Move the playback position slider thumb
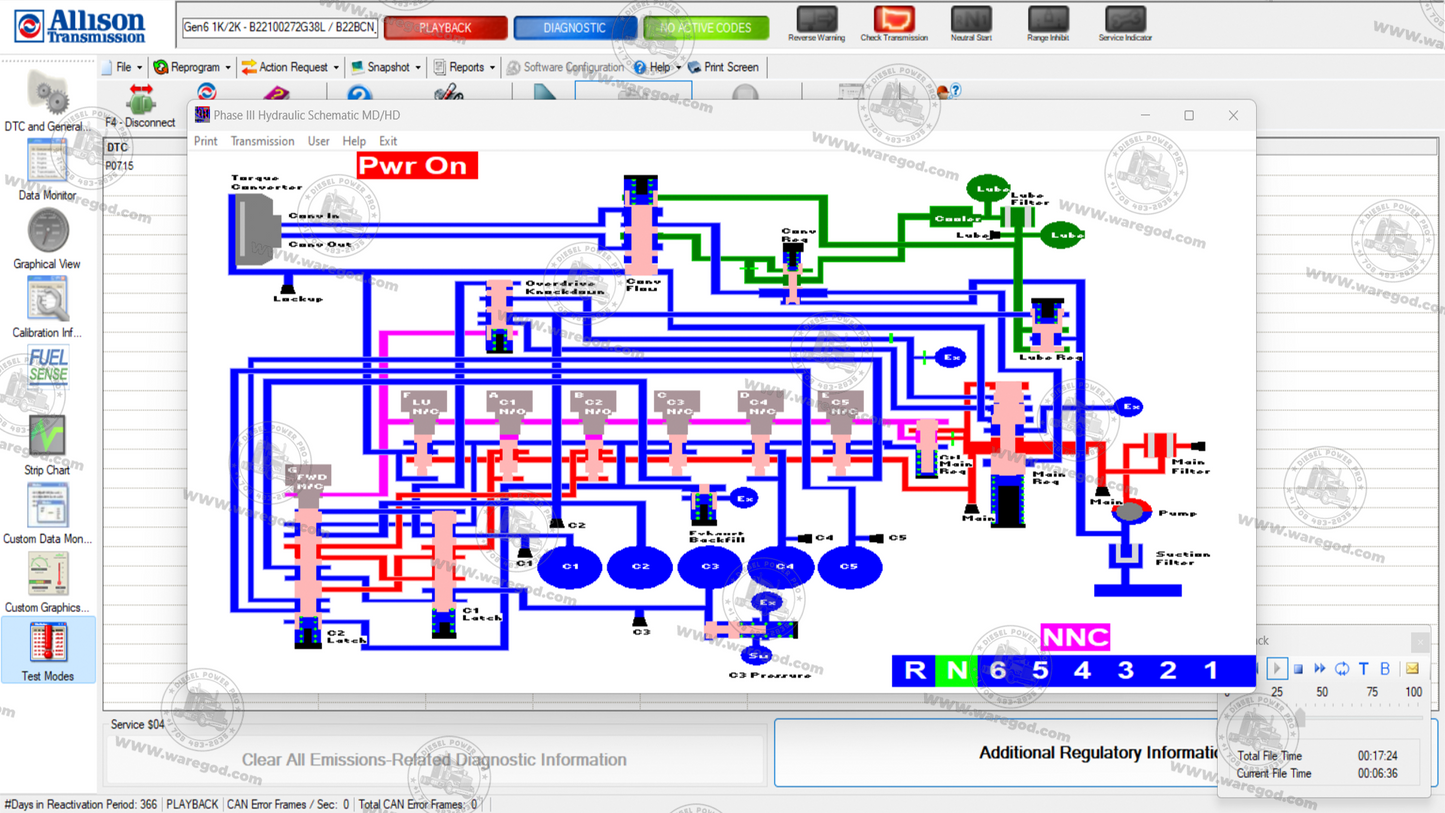Screen dimensions: 1445x813 (x=1299, y=716)
